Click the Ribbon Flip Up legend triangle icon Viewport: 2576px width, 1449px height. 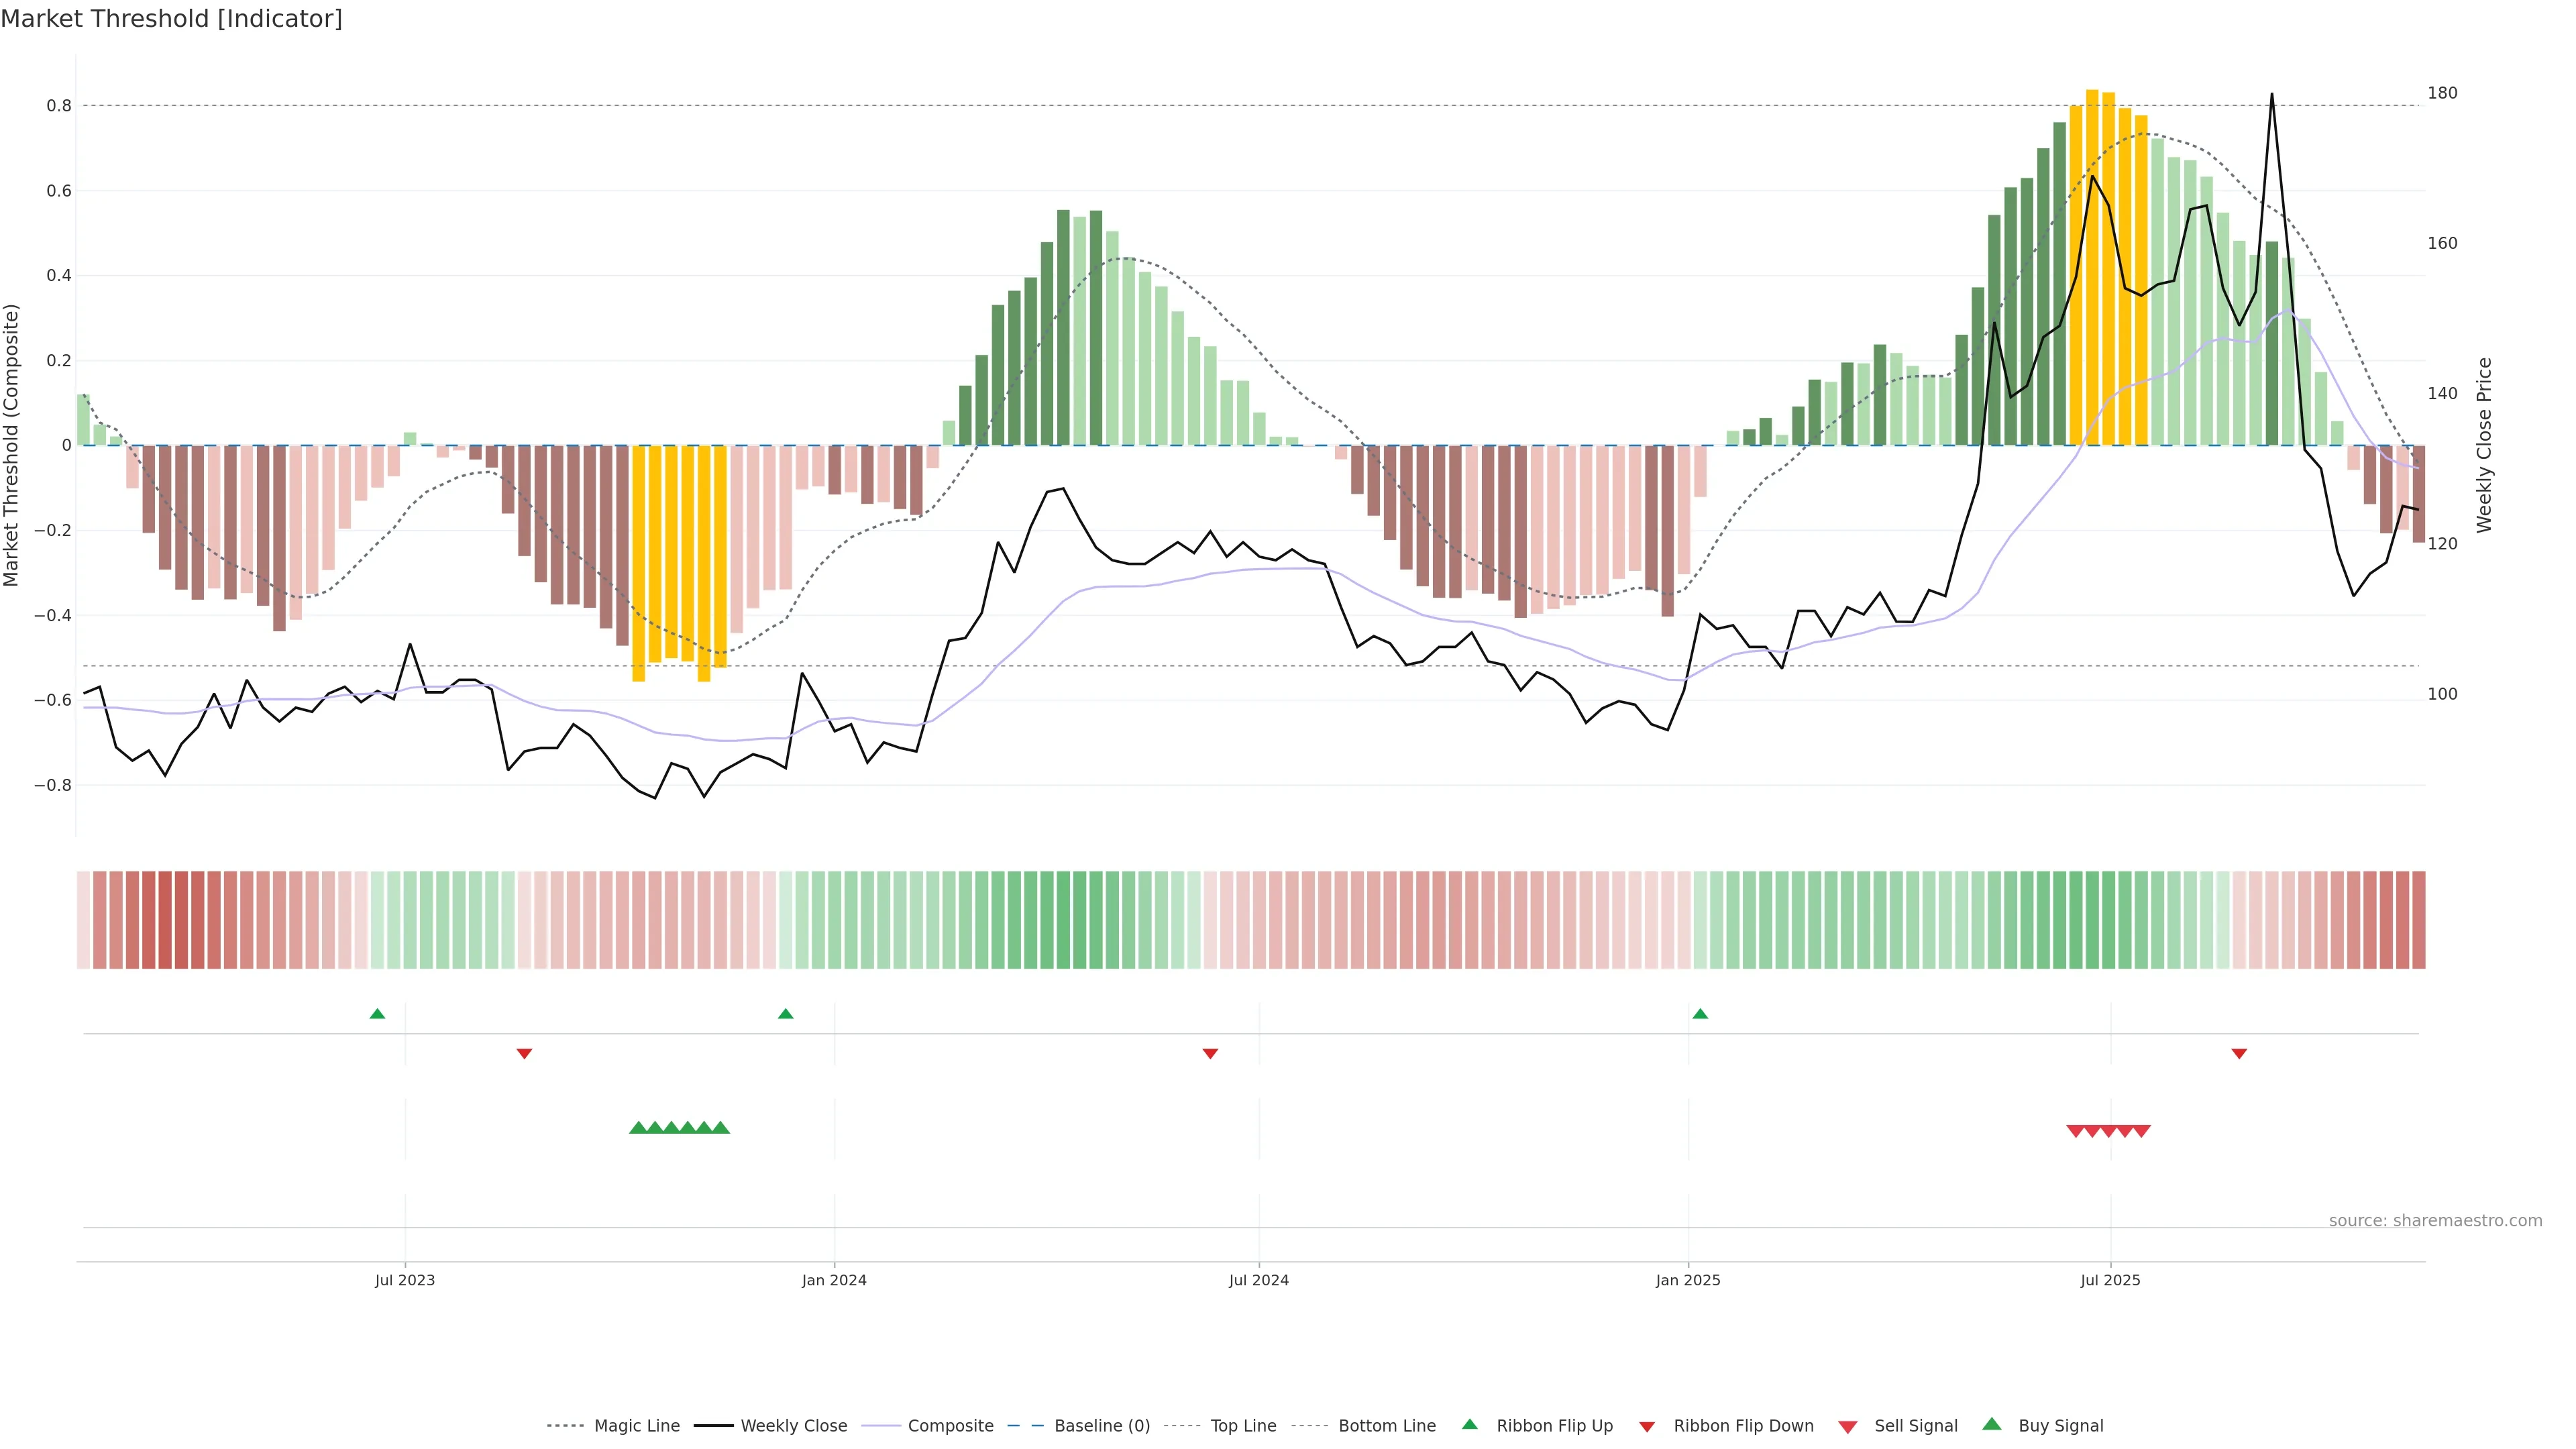[x=1469, y=1424]
